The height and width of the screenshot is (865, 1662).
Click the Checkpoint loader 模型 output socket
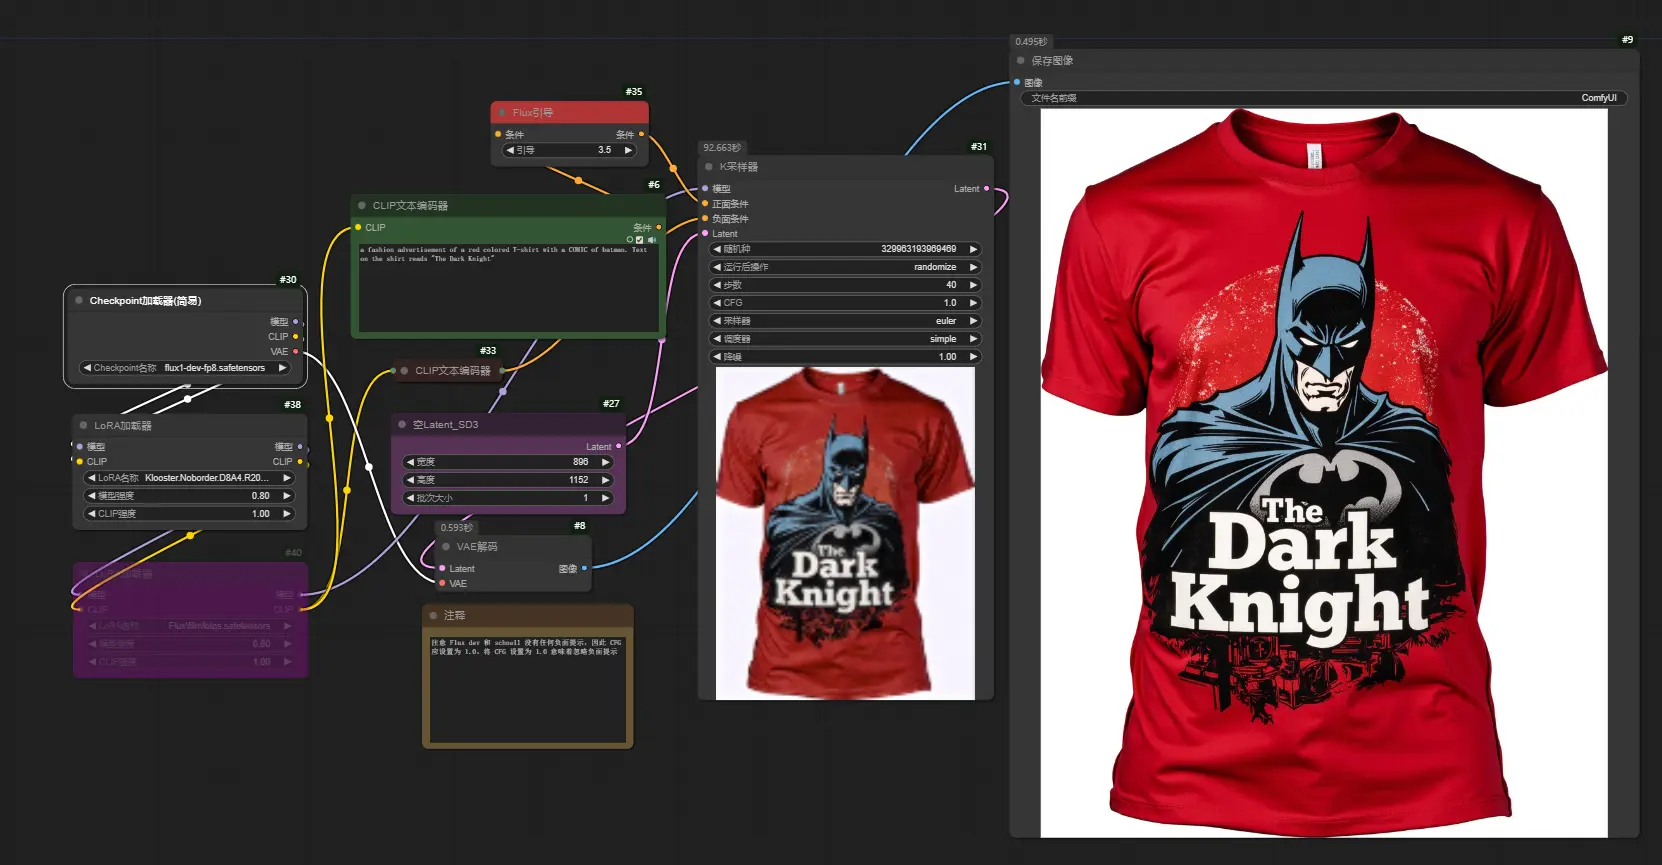[x=295, y=322]
